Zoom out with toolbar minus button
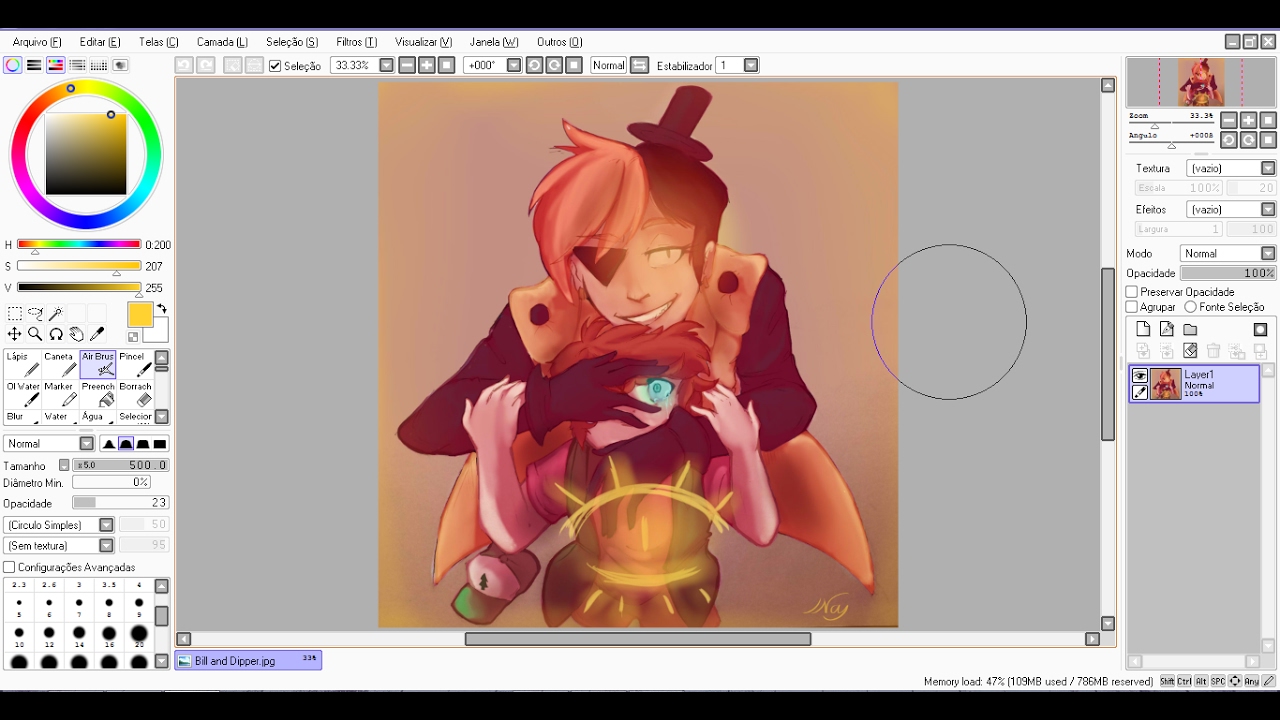The height and width of the screenshot is (720, 1280). pyautogui.click(x=406, y=65)
